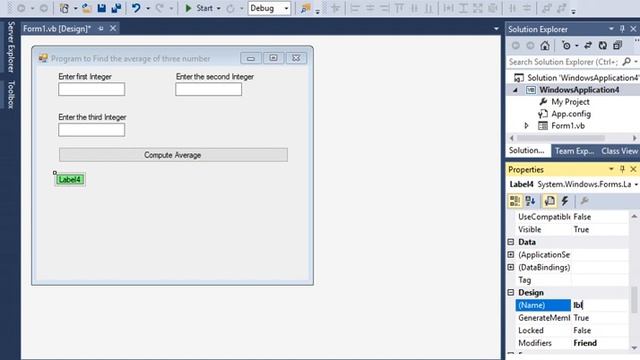Sort properties alphabetically
640x360 pixels.
click(x=530, y=200)
